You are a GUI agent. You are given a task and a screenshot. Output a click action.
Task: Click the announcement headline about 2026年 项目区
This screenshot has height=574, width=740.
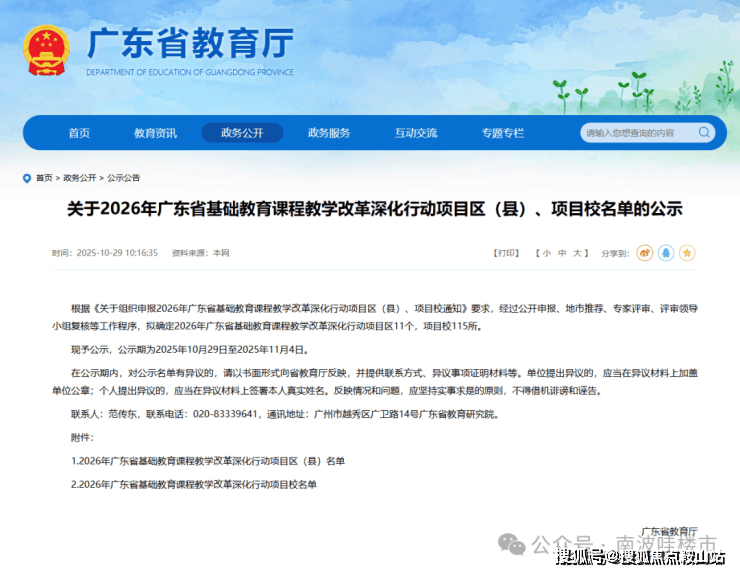(x=375, y=209)
